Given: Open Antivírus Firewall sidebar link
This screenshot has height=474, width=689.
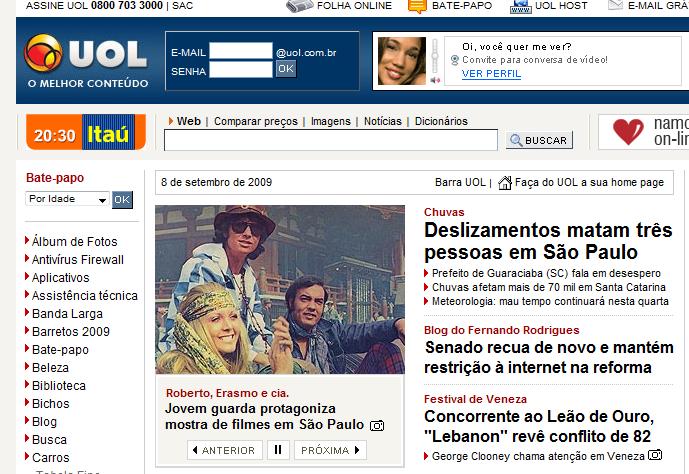Looking at the screenshot, I should coord(78,260).
